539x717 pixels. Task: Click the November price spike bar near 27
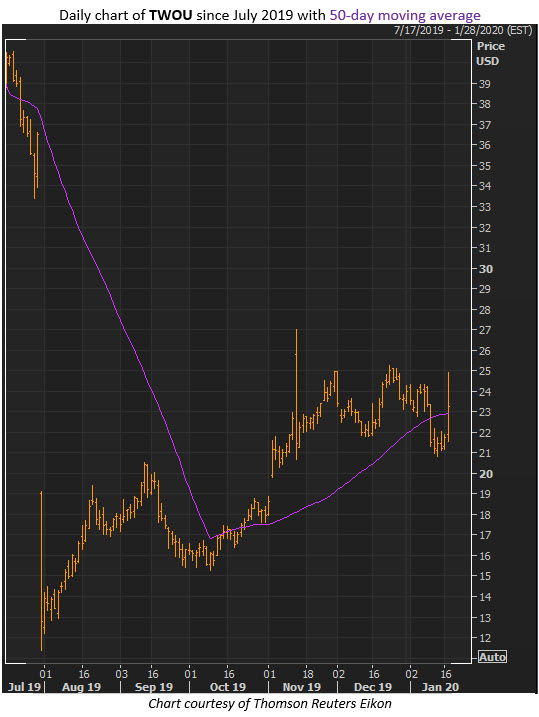pos(296,394)
